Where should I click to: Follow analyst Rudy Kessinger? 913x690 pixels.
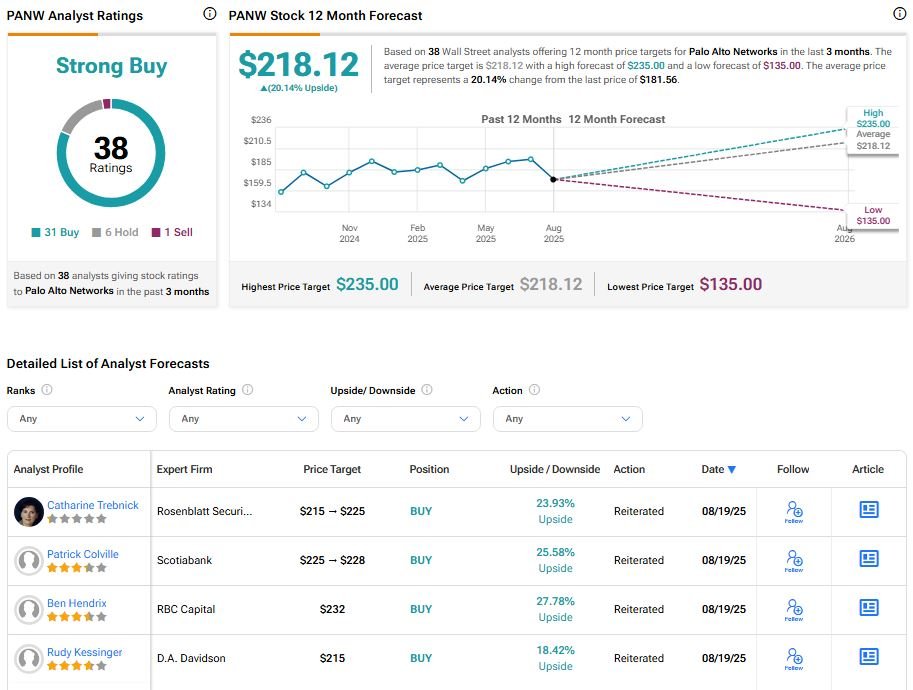(x=793, y=658)
